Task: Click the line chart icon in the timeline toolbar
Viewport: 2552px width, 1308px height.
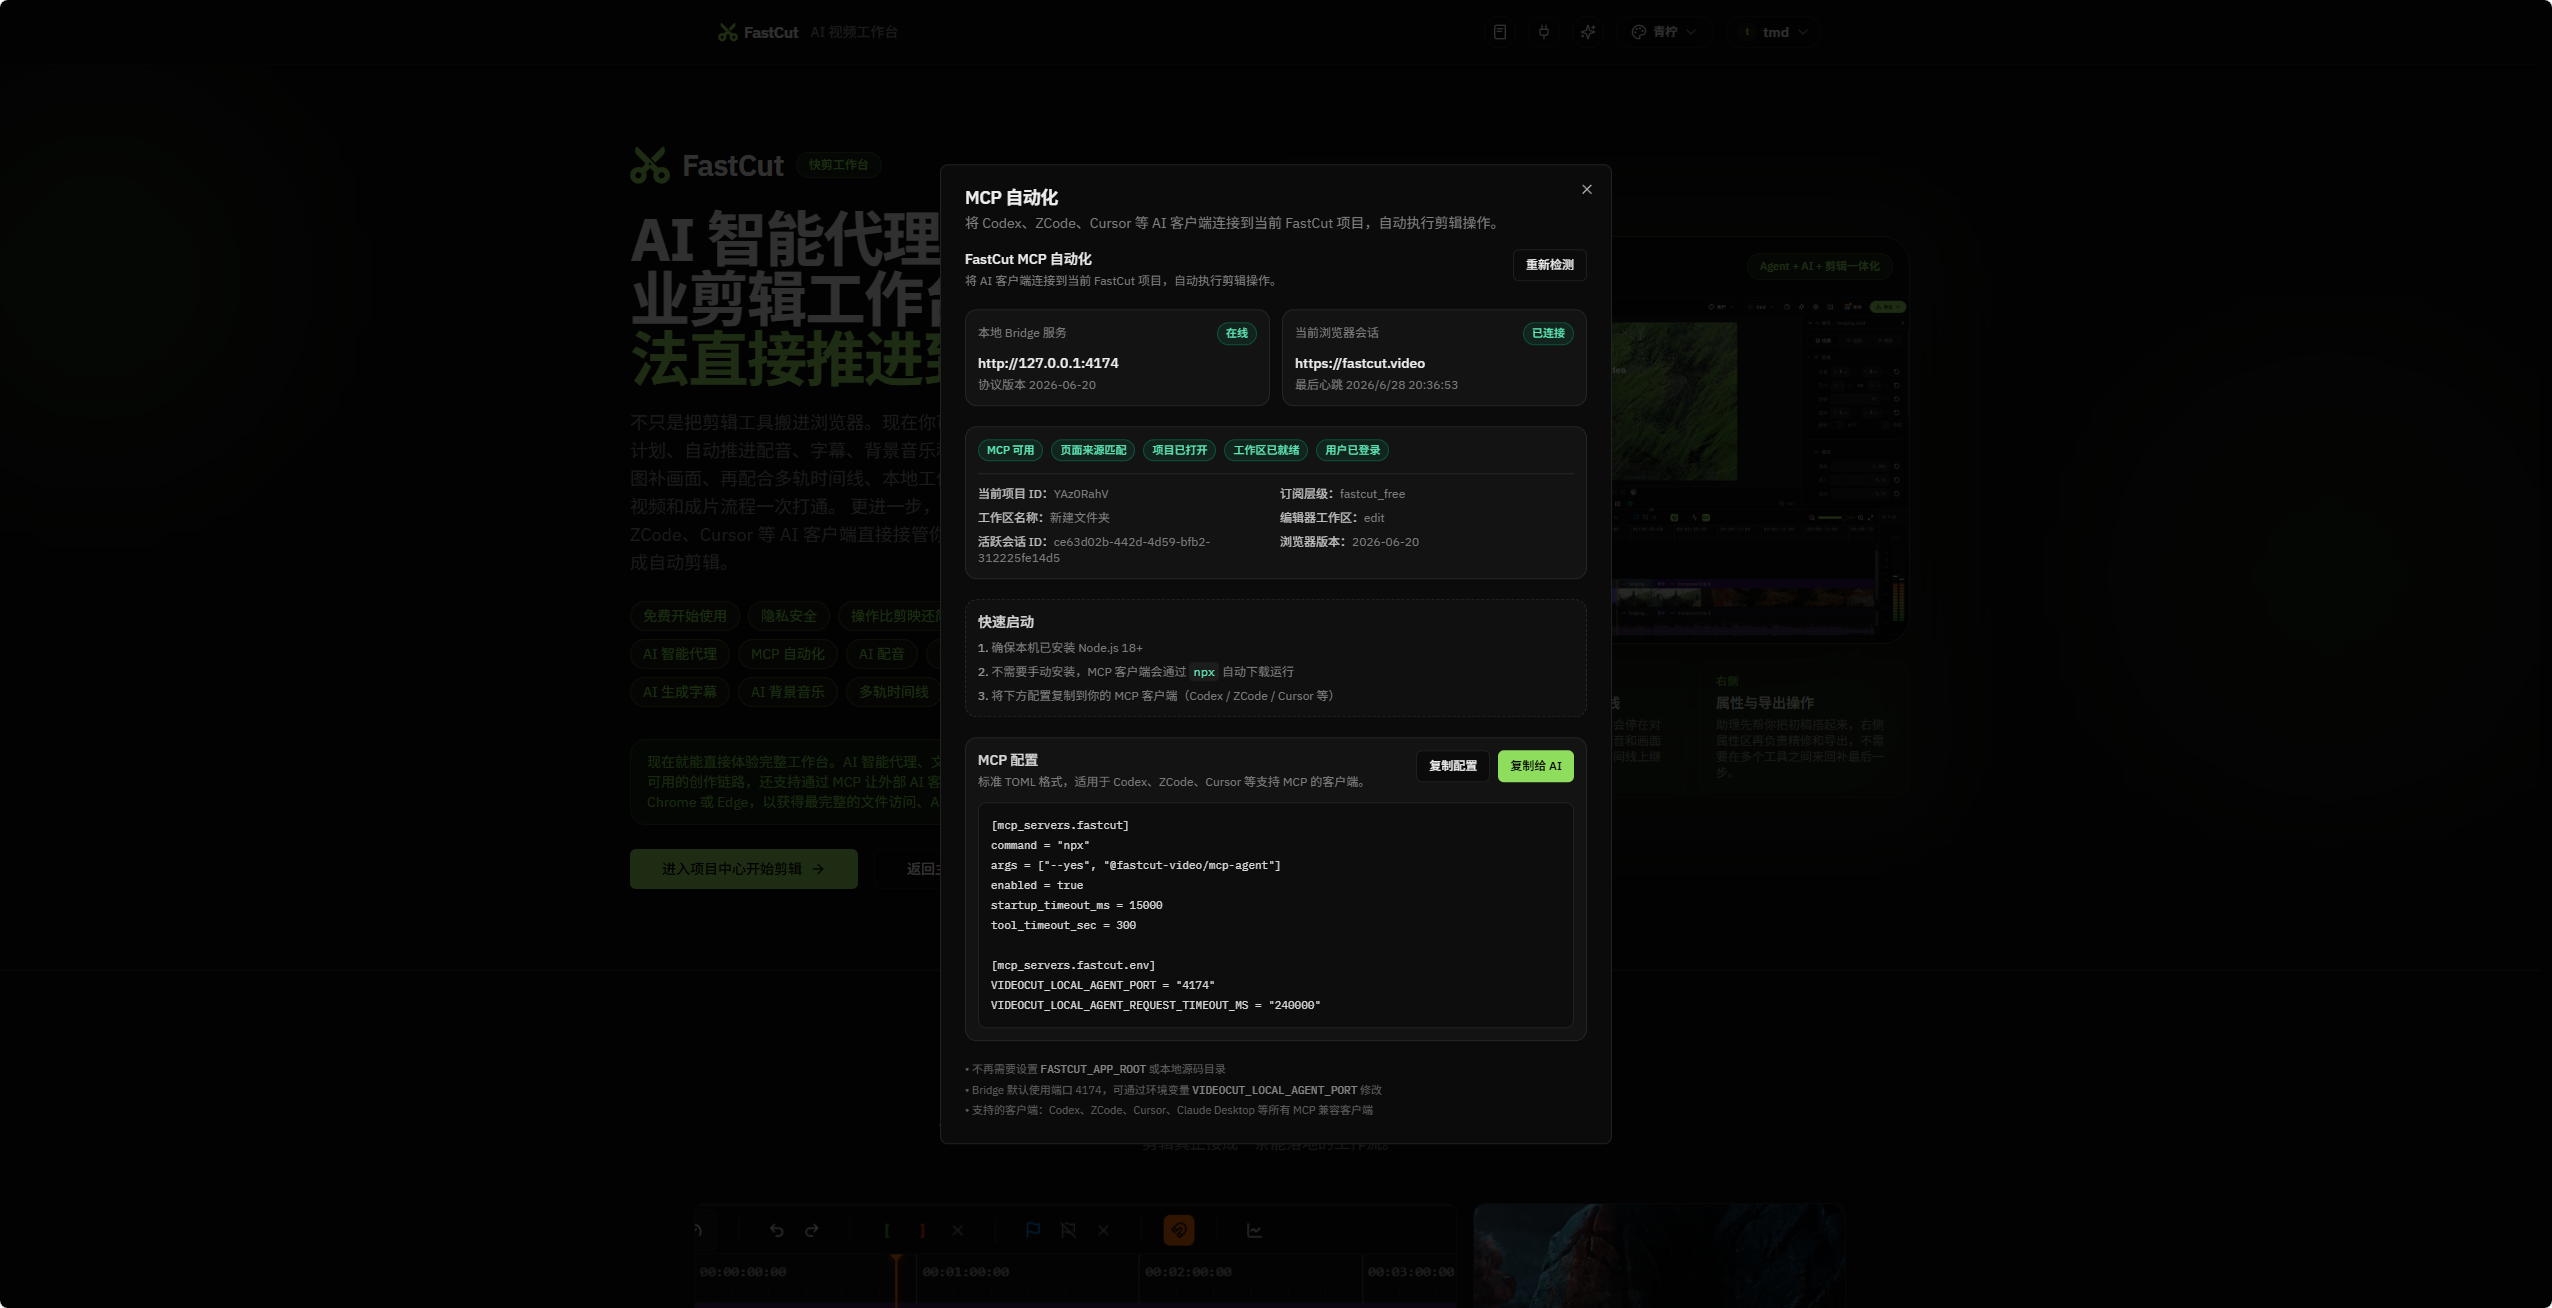Action: [x=1254, y=1231]
